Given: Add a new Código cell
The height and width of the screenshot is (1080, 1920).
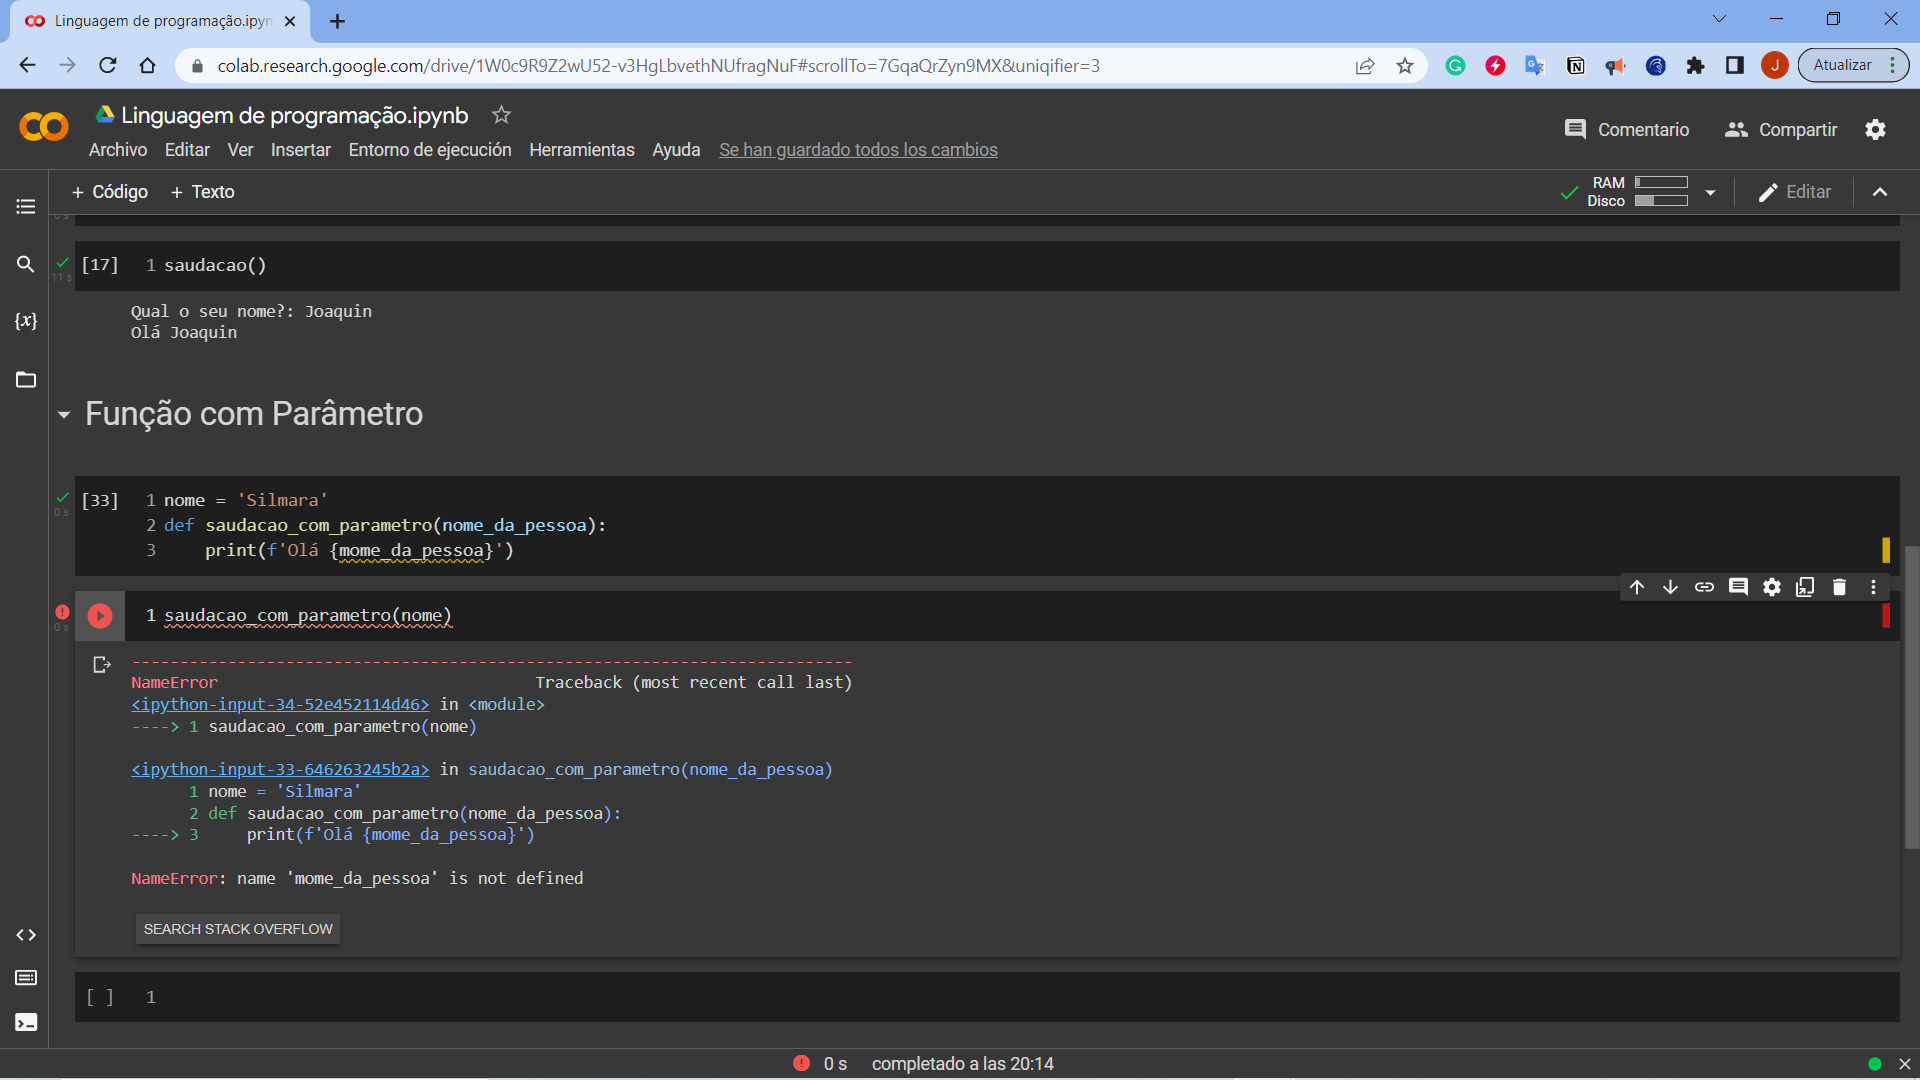Looking at the screenshot, I should pyautogui.click(x=110, y=192).
